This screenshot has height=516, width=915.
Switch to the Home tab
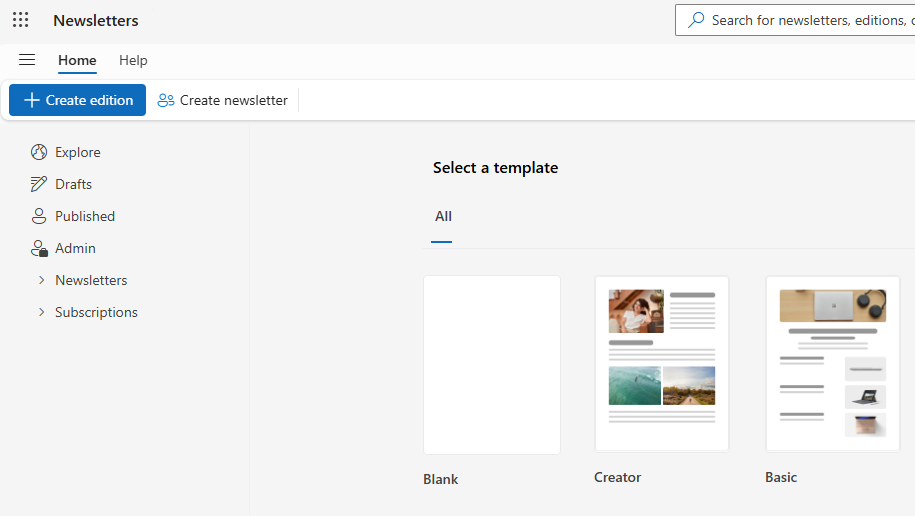(x=77, y=60)
